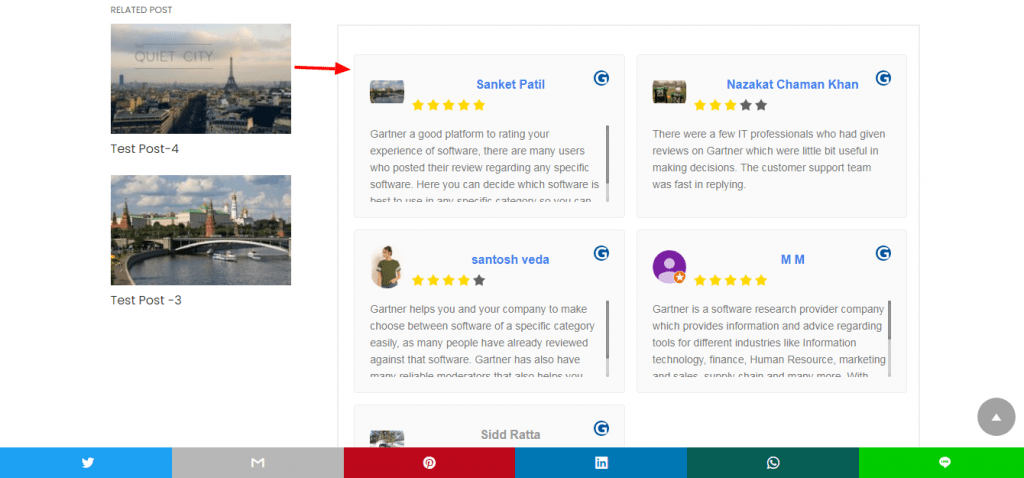
Task: Click review text starting 'Gartner a good platform'
Action: 485,164
